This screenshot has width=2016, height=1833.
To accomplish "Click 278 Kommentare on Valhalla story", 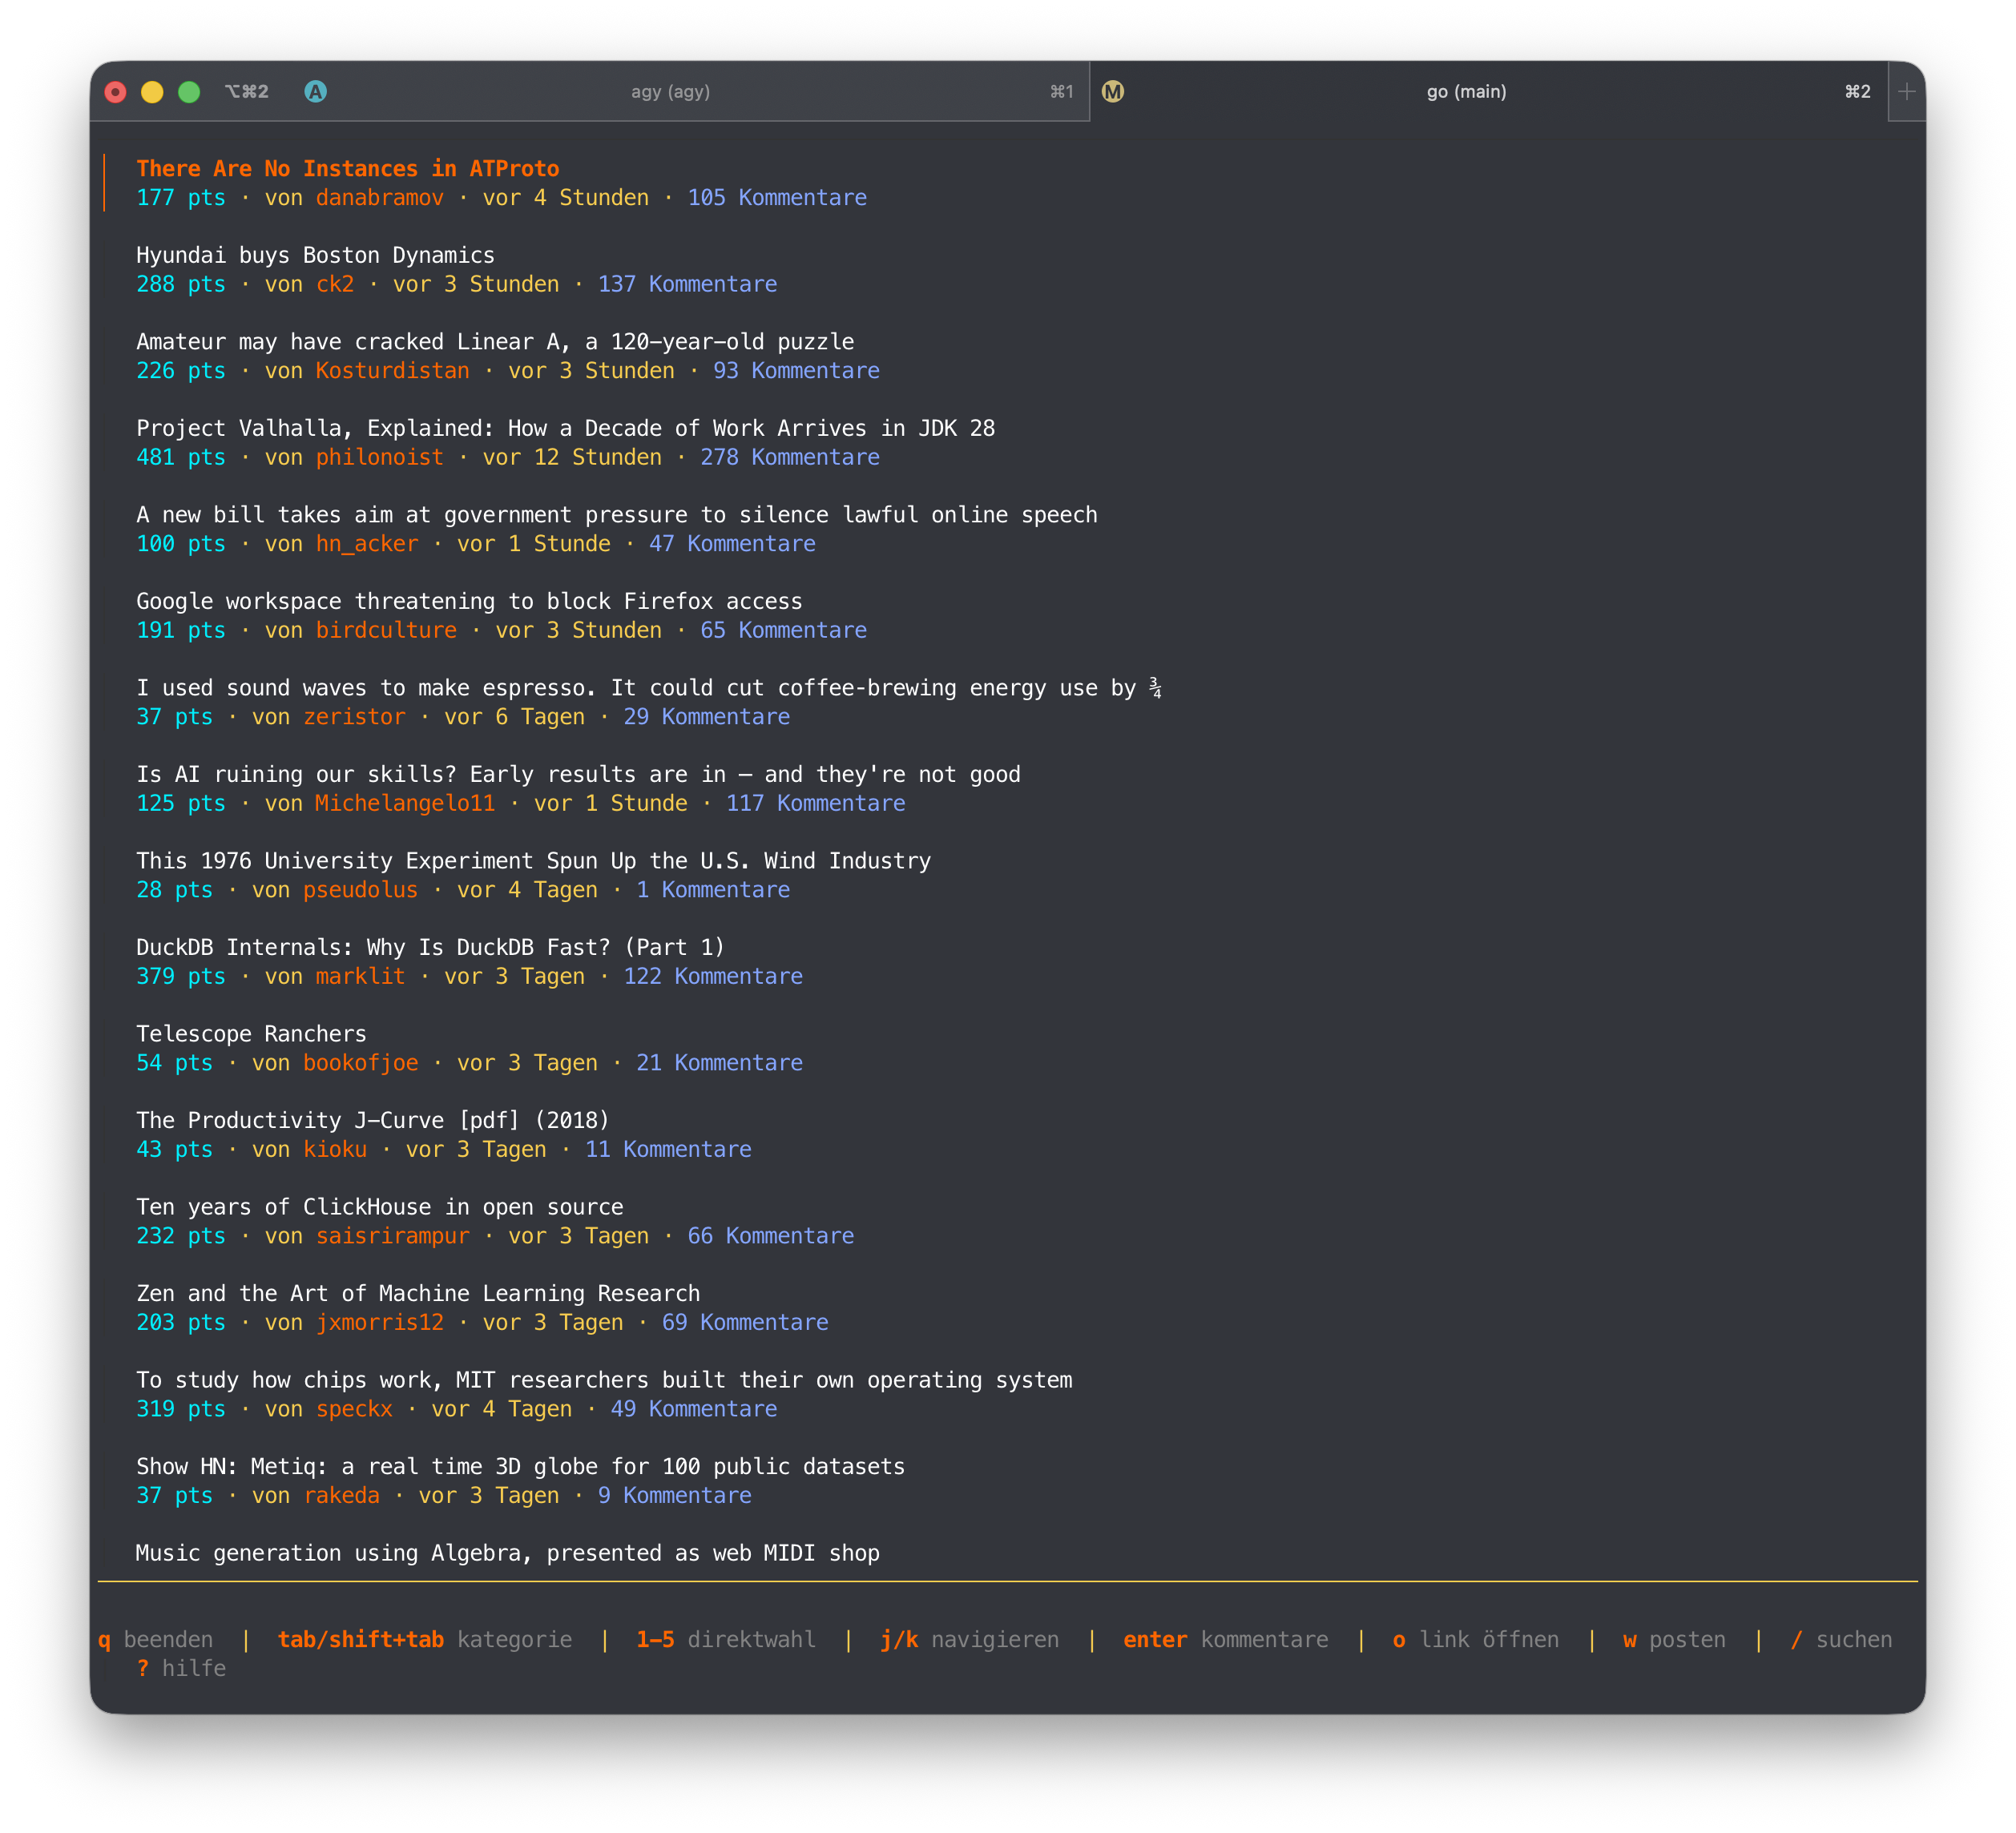I will [790, 457].
